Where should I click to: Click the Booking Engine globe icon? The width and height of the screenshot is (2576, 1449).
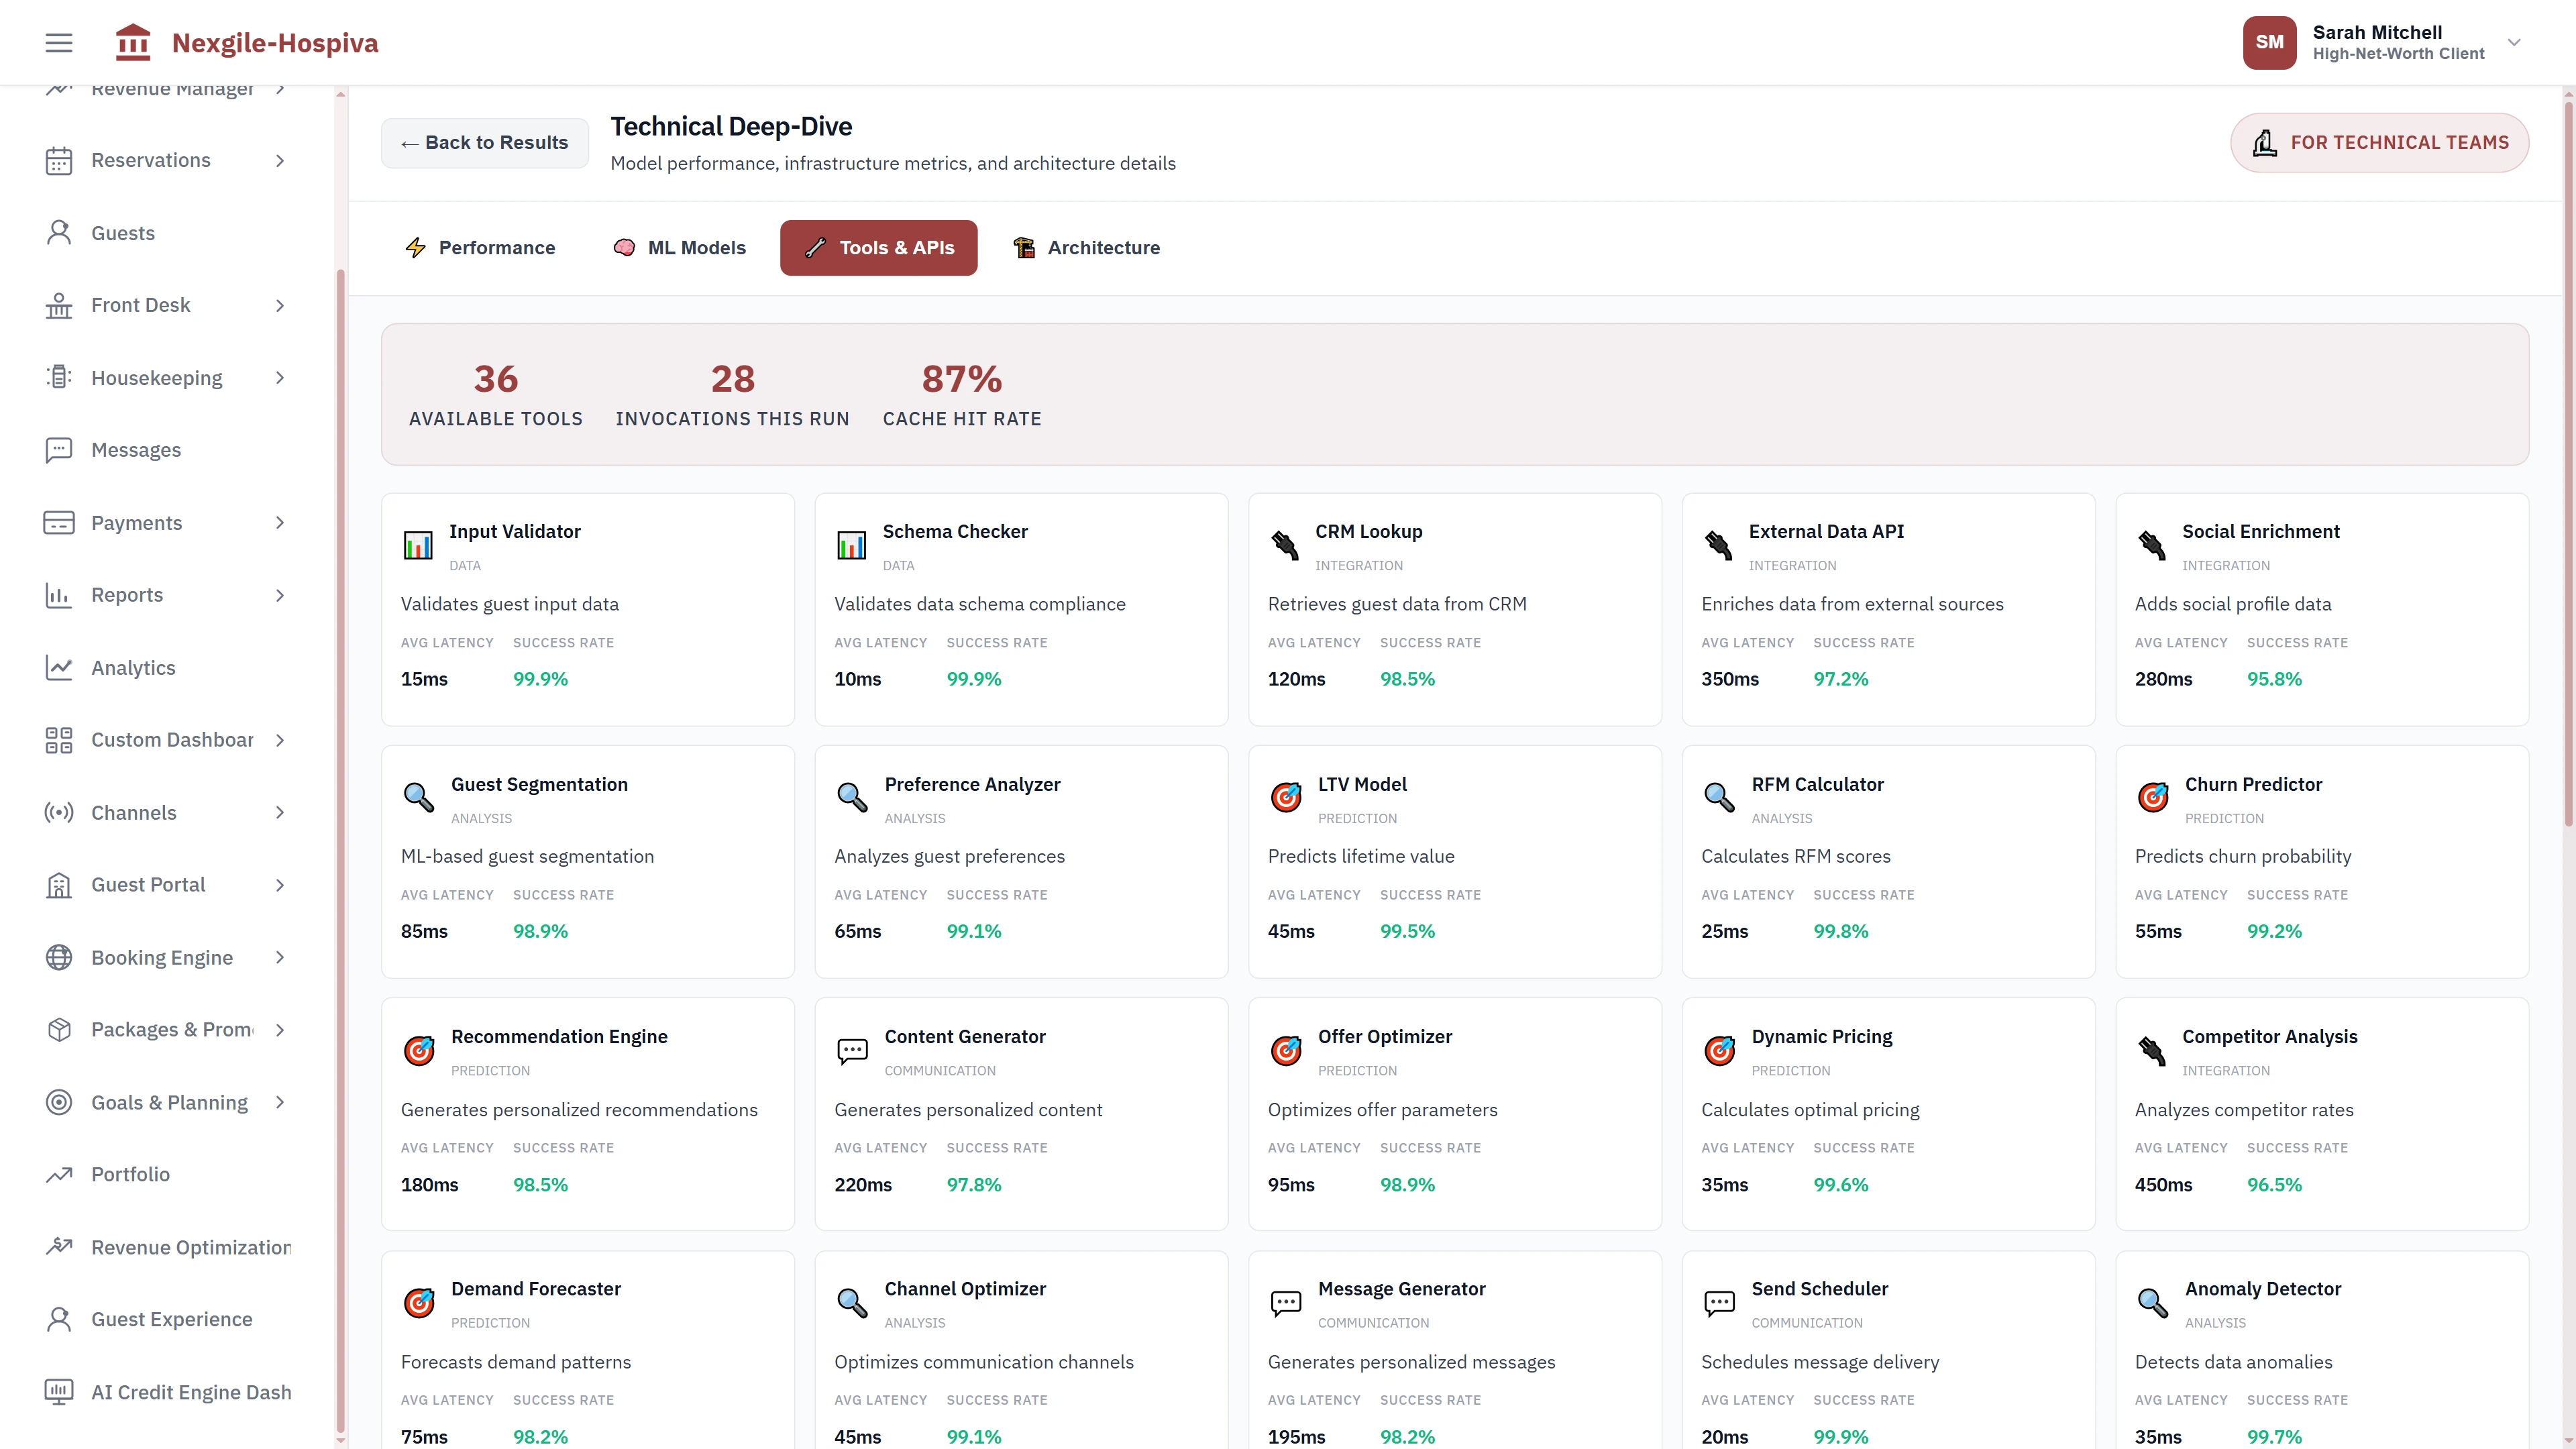58,957
